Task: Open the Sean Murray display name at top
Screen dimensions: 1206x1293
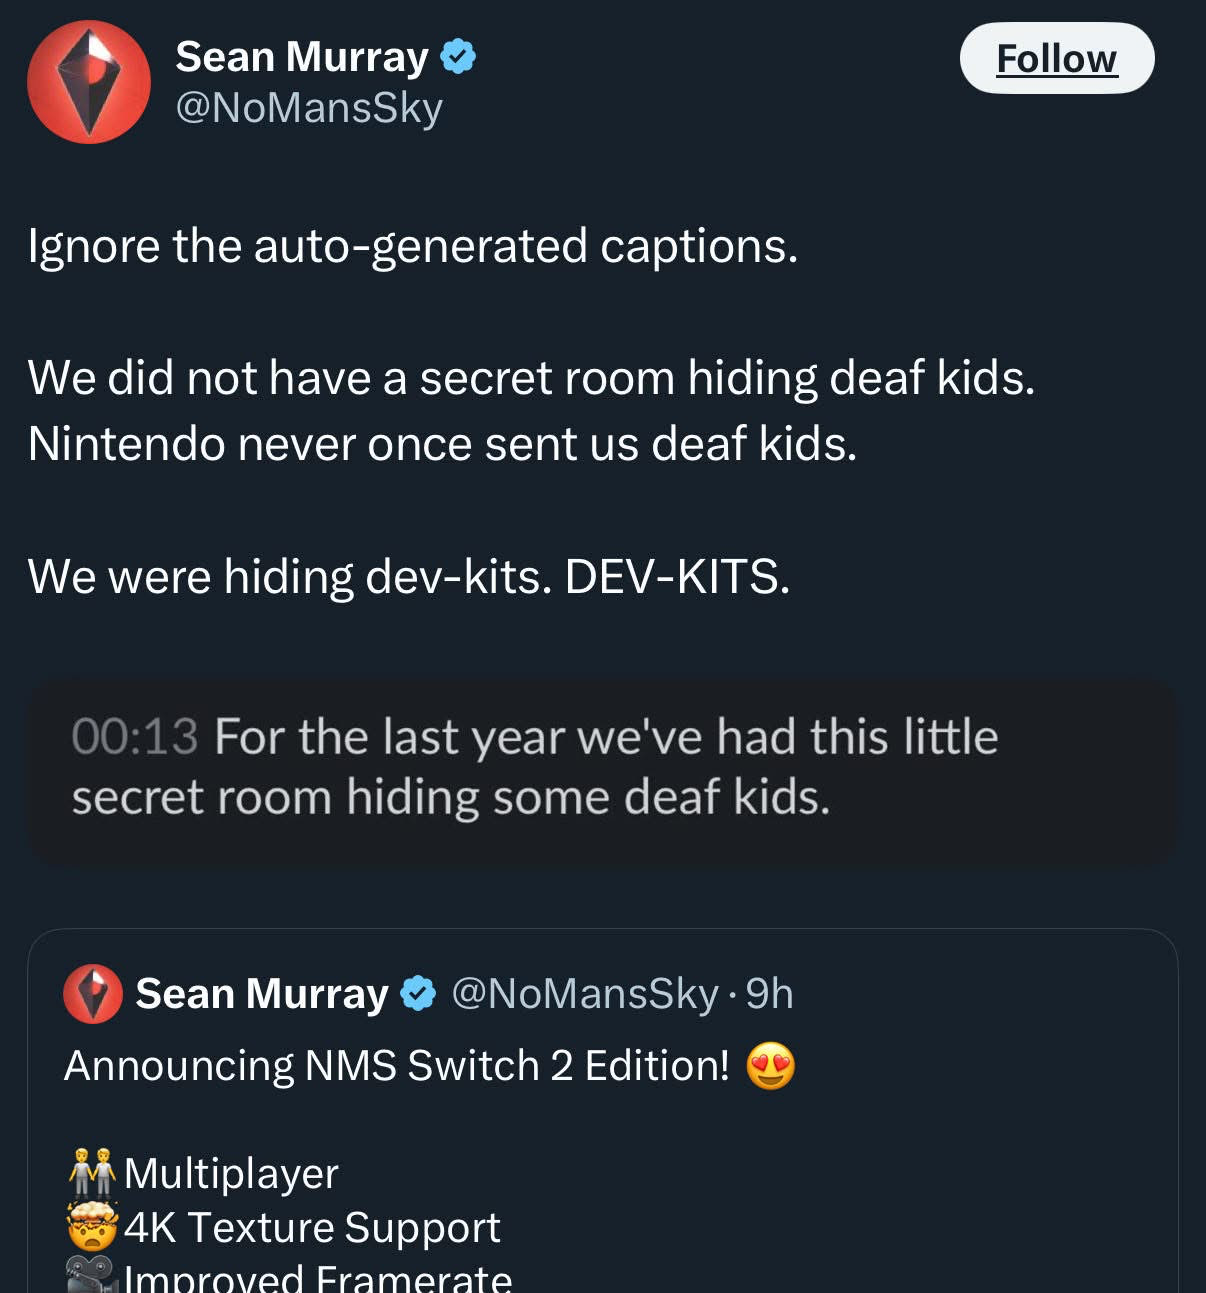Action: click(302, 57)
